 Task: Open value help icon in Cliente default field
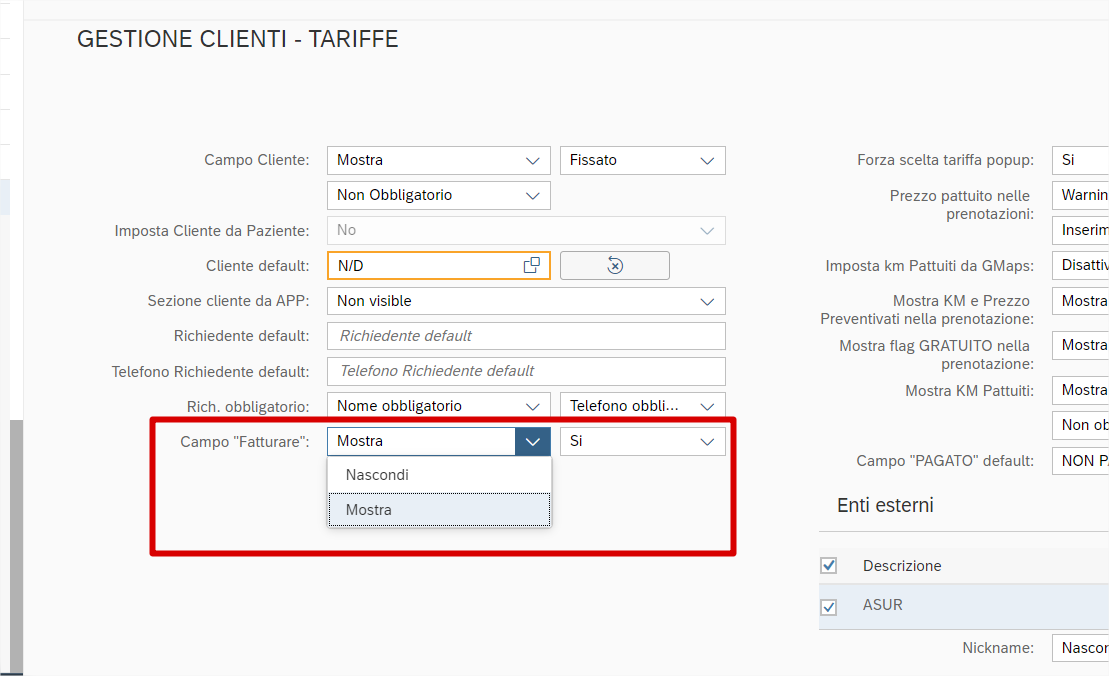(532, 265)
